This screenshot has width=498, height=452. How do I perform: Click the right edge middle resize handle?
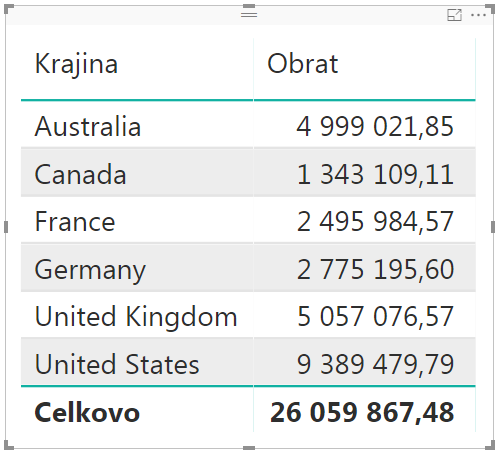tap(493, 227)
